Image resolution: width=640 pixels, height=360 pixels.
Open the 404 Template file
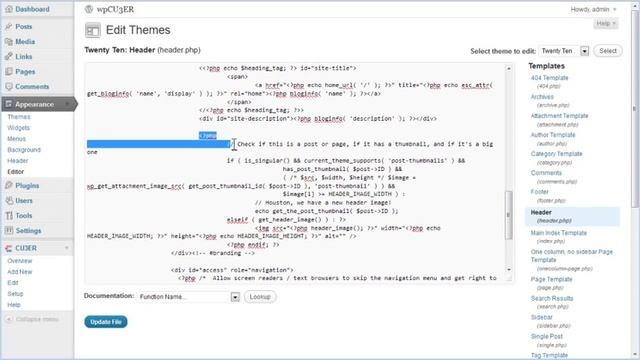point(549,78)
